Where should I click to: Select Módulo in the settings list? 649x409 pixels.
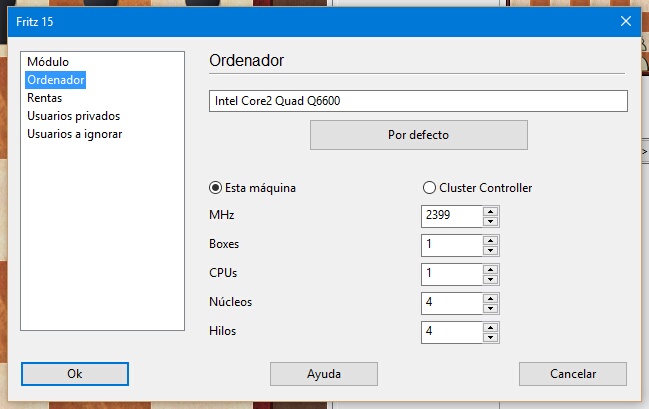tap(48, 62)
